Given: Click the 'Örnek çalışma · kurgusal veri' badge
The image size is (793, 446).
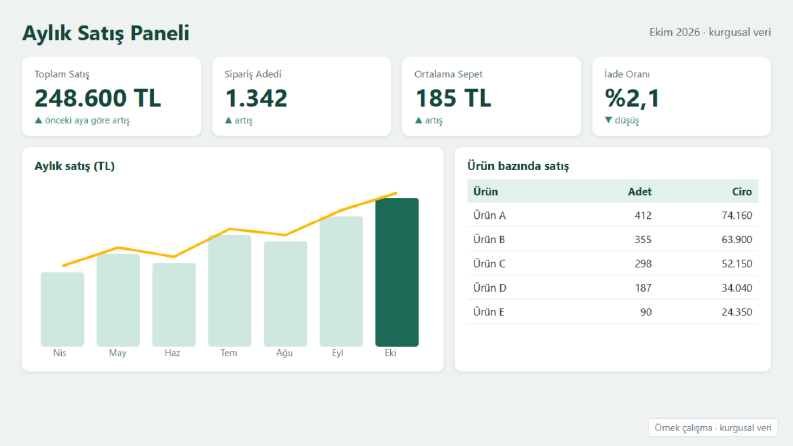Looking at the screenshot, I should click(713, 428).
